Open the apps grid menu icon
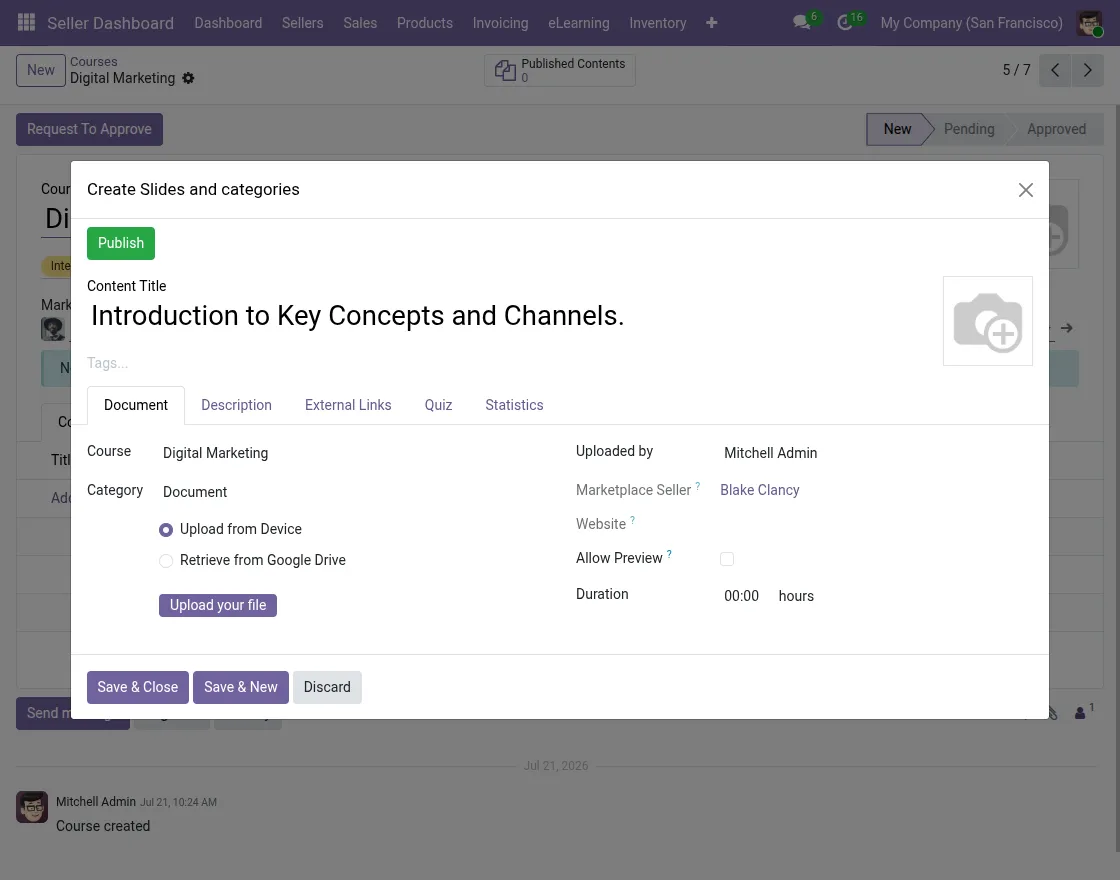Image resolution: width=1120 pixels, height=880 pixels. pos(26,23)
